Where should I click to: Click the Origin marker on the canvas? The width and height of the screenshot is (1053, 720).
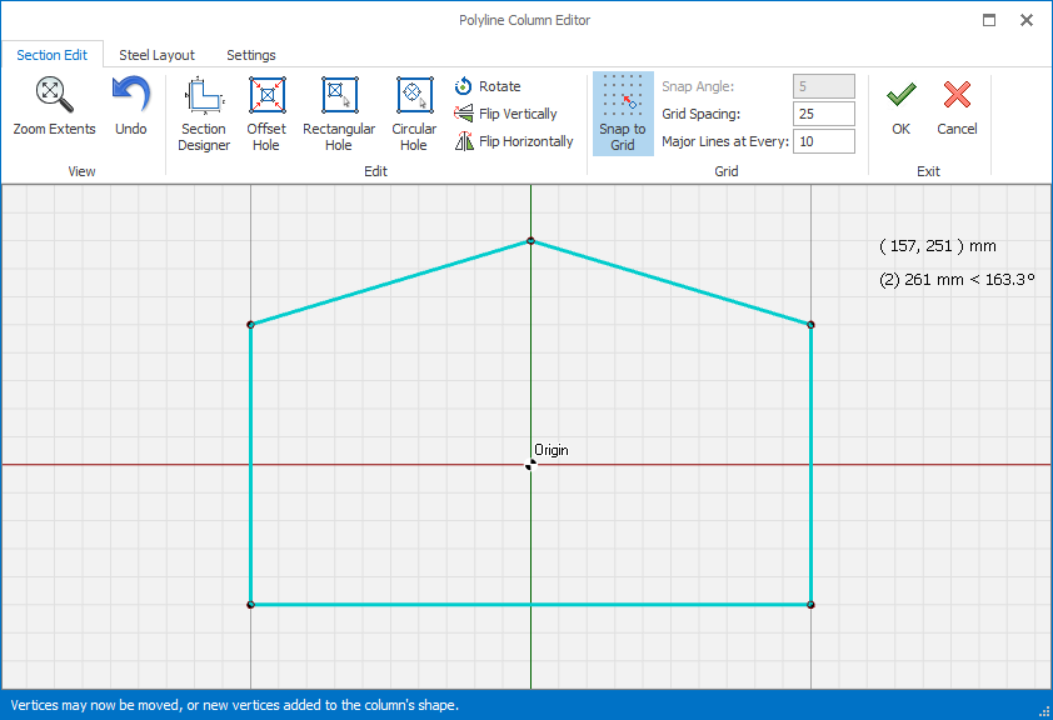[530, 465]
